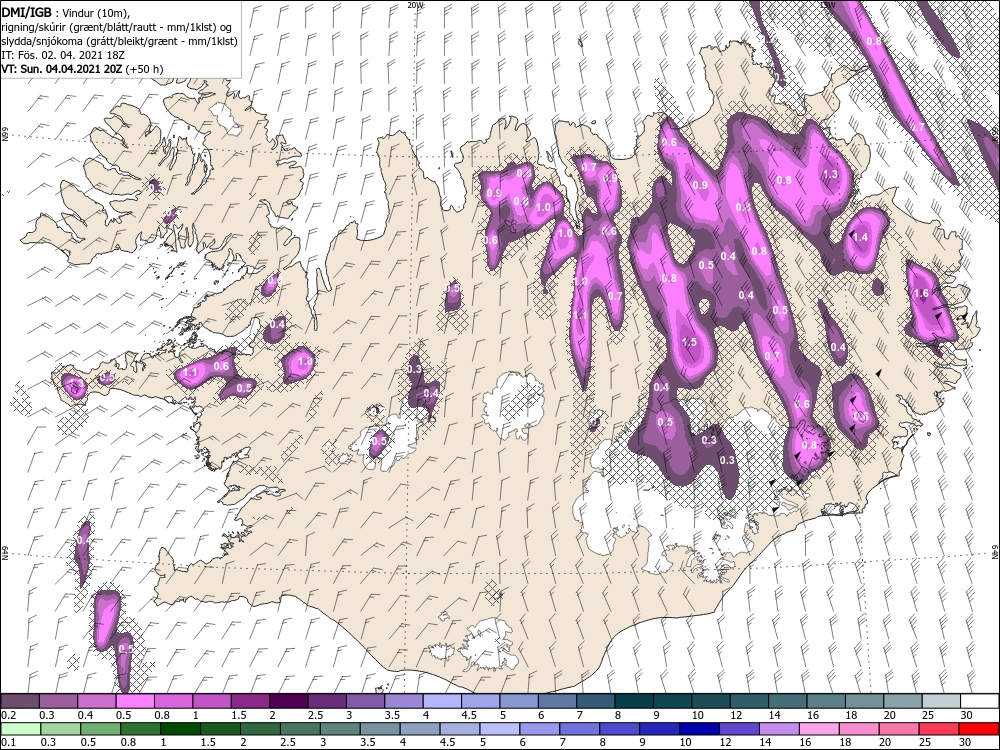Pick the white 30 swatch in upper legend
The height and width of the screenshot is (750, 1000).
click(x=980, y=702)
